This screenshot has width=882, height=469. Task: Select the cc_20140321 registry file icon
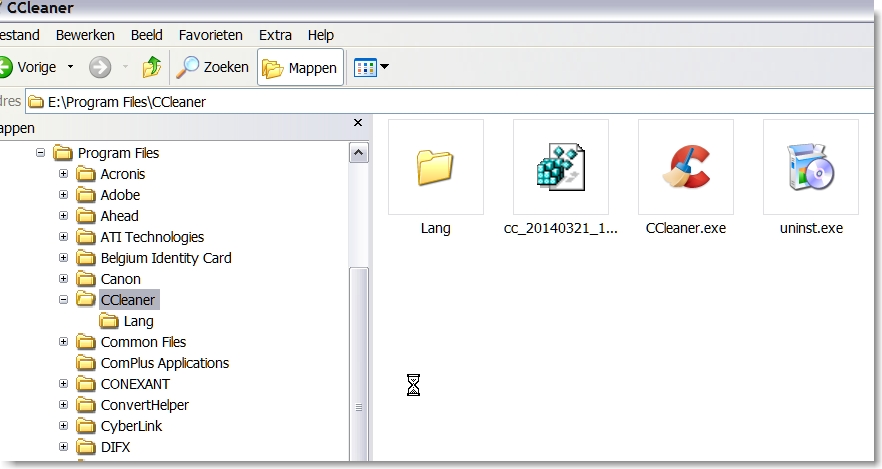click(561, 167)
